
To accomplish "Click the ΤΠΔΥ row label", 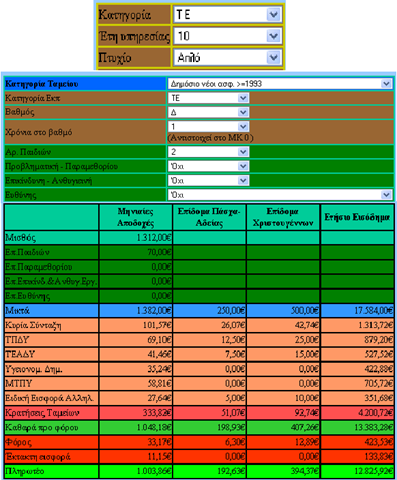I will [17, 340].
